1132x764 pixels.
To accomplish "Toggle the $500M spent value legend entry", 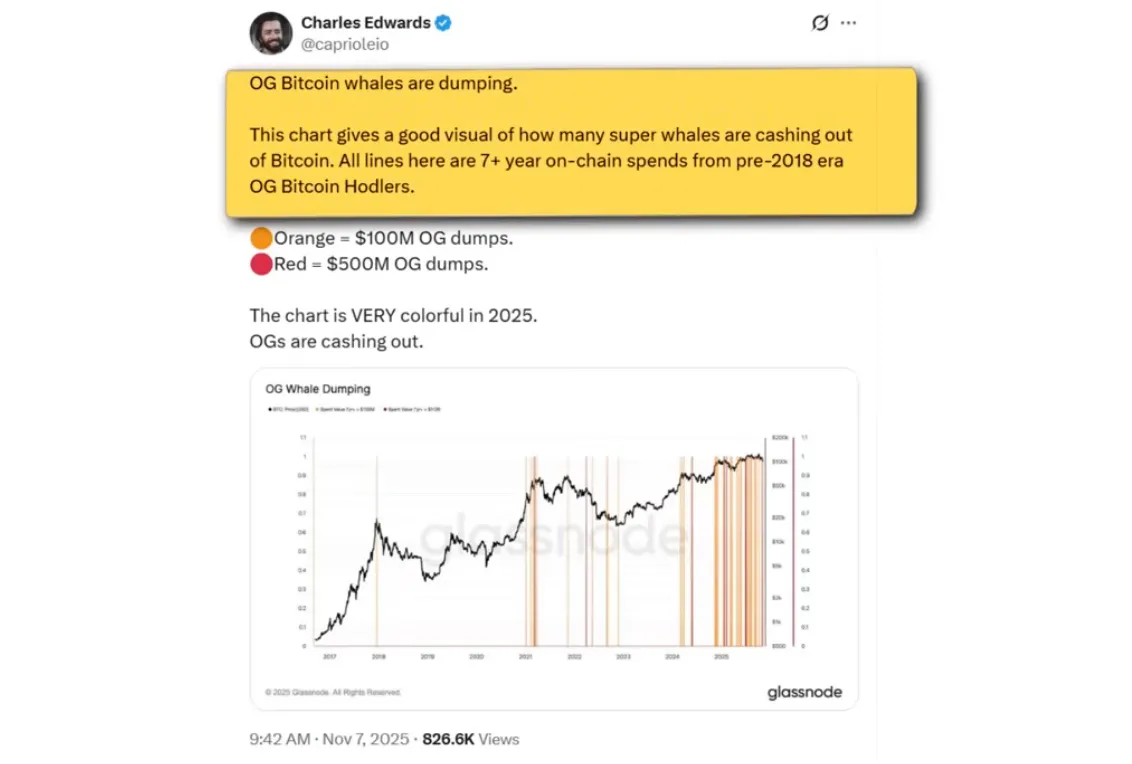I will pyautogui.click(x=415, y=410).
